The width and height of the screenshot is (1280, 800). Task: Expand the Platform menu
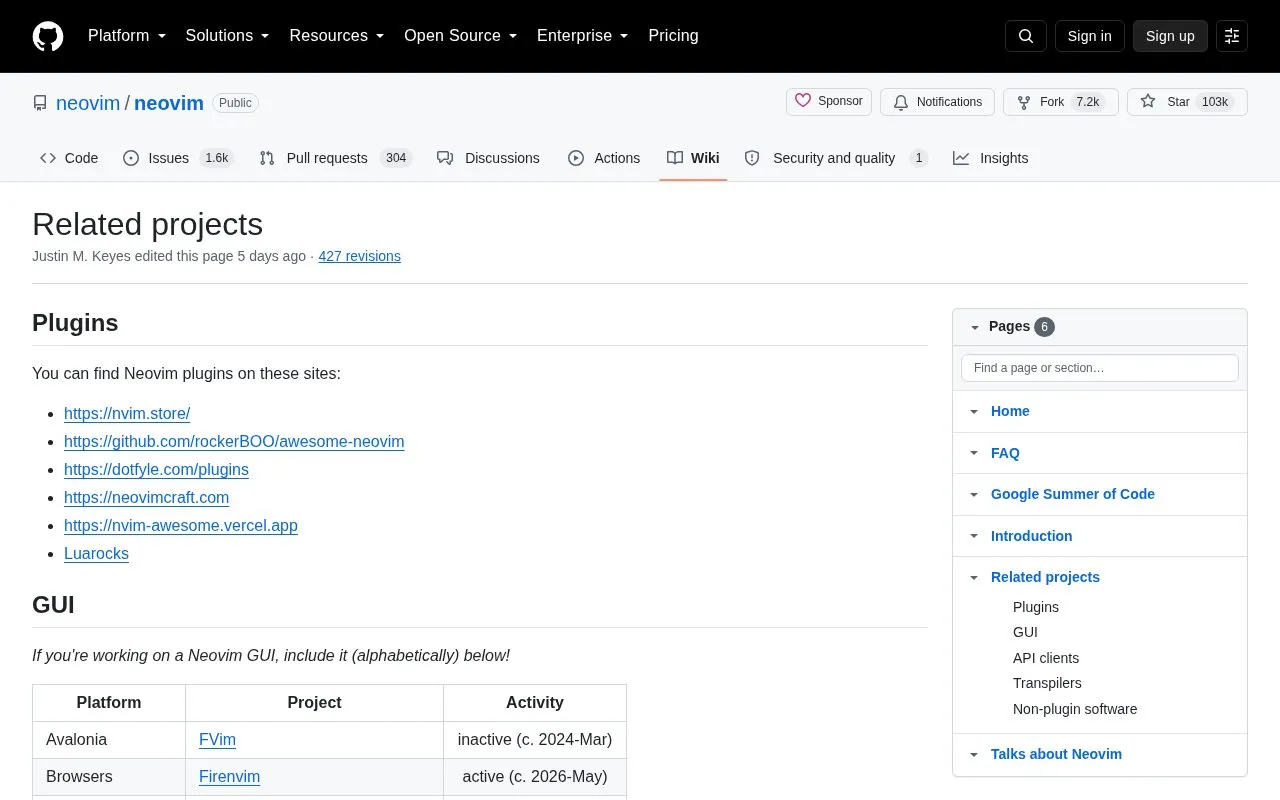[x=127, y=36]
